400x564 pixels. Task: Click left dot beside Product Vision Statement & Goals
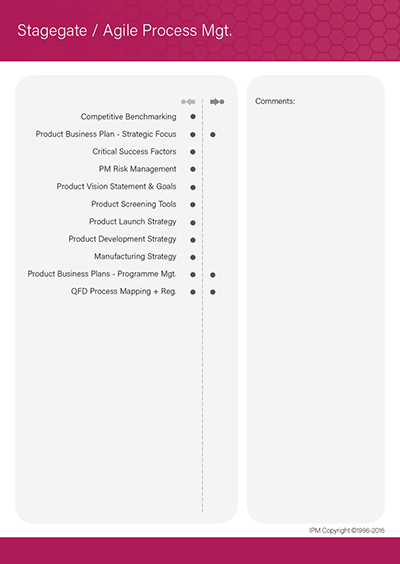pos(193,187)
